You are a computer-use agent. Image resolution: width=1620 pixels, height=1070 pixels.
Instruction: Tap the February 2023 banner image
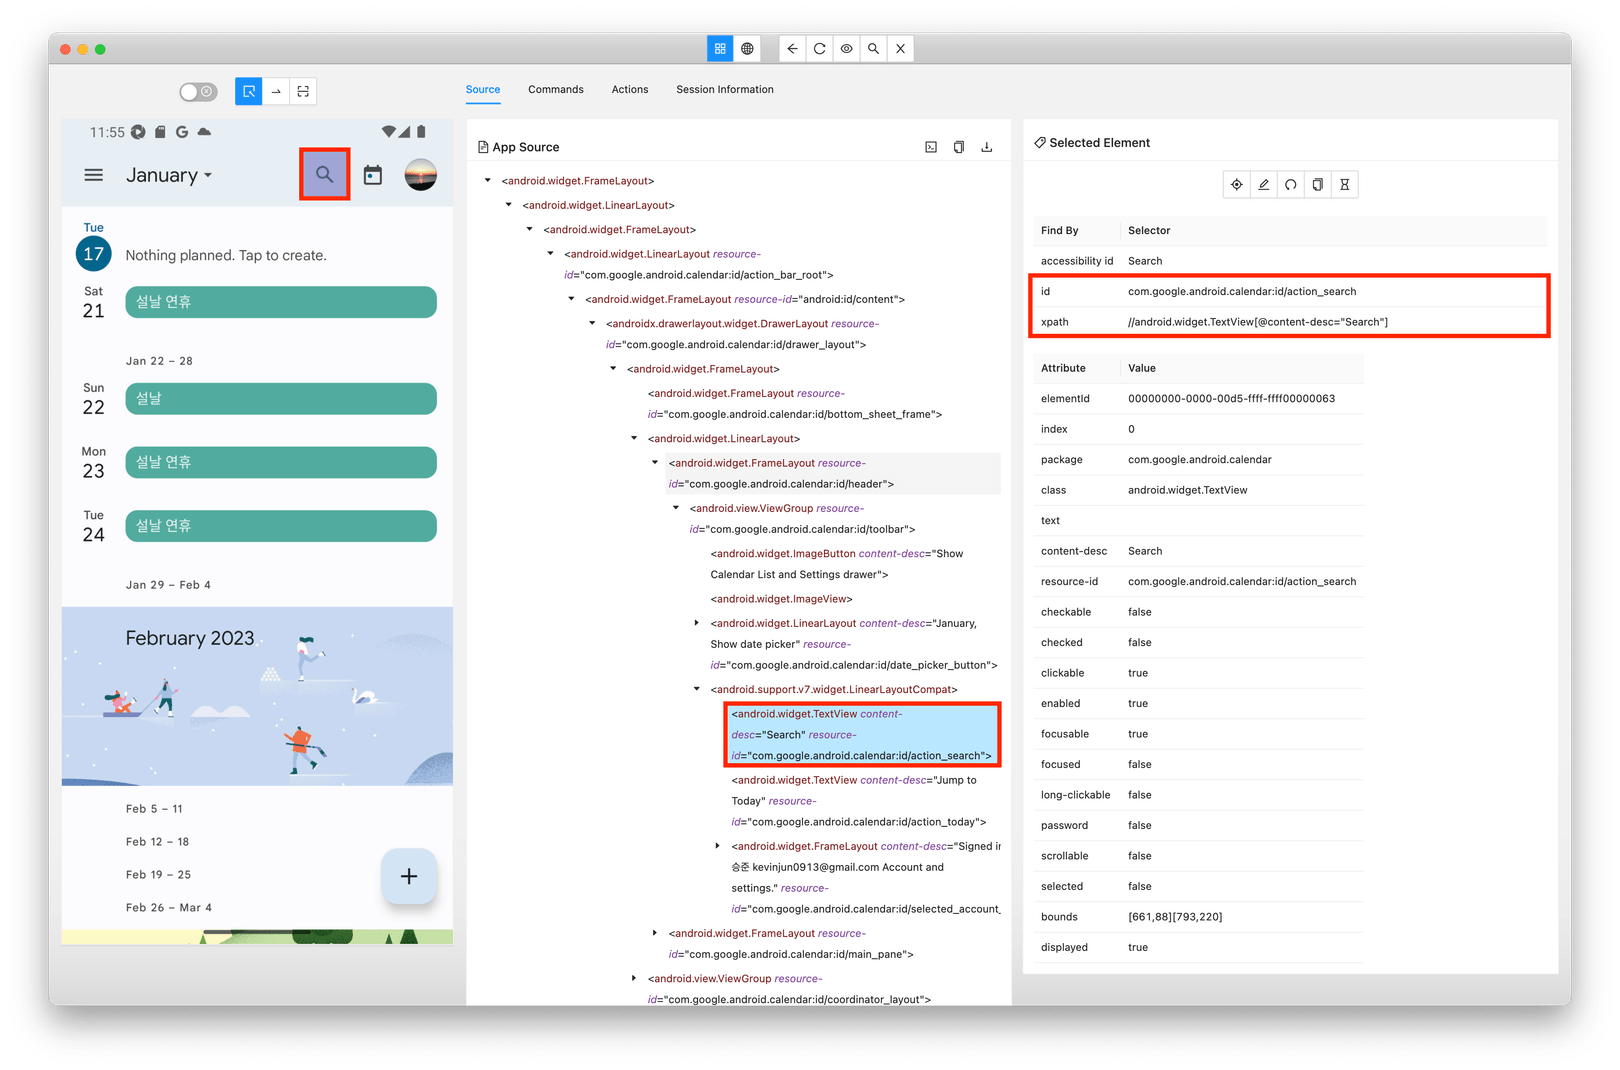pyautogui.click(x=257, y=696)
